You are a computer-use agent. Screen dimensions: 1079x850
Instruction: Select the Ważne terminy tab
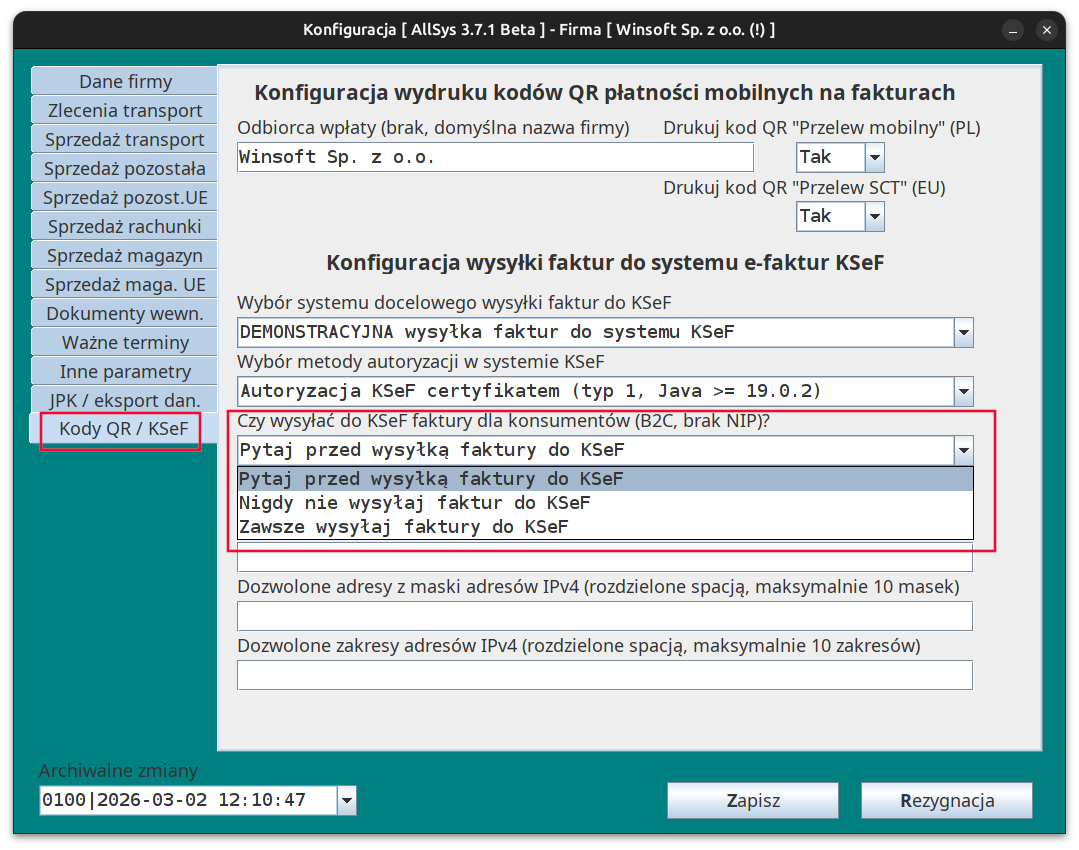tap(125, 343)
